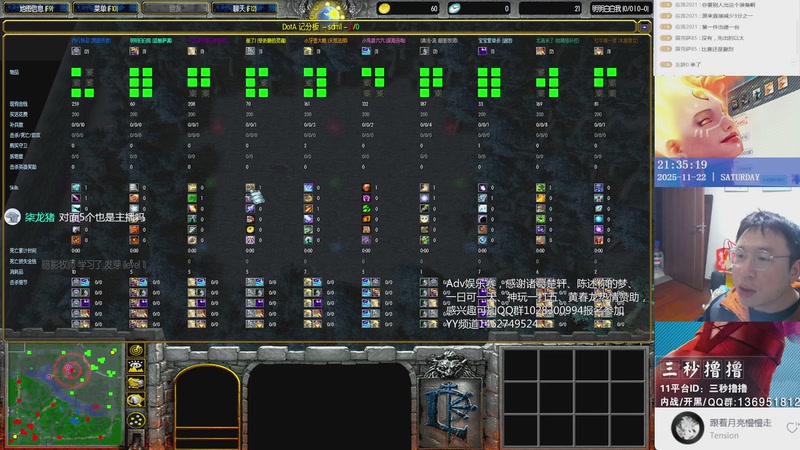Select orange player's hero portrait in scoreboard
The width and height of the screenshot is (800, 450).
tap(308, 51)
